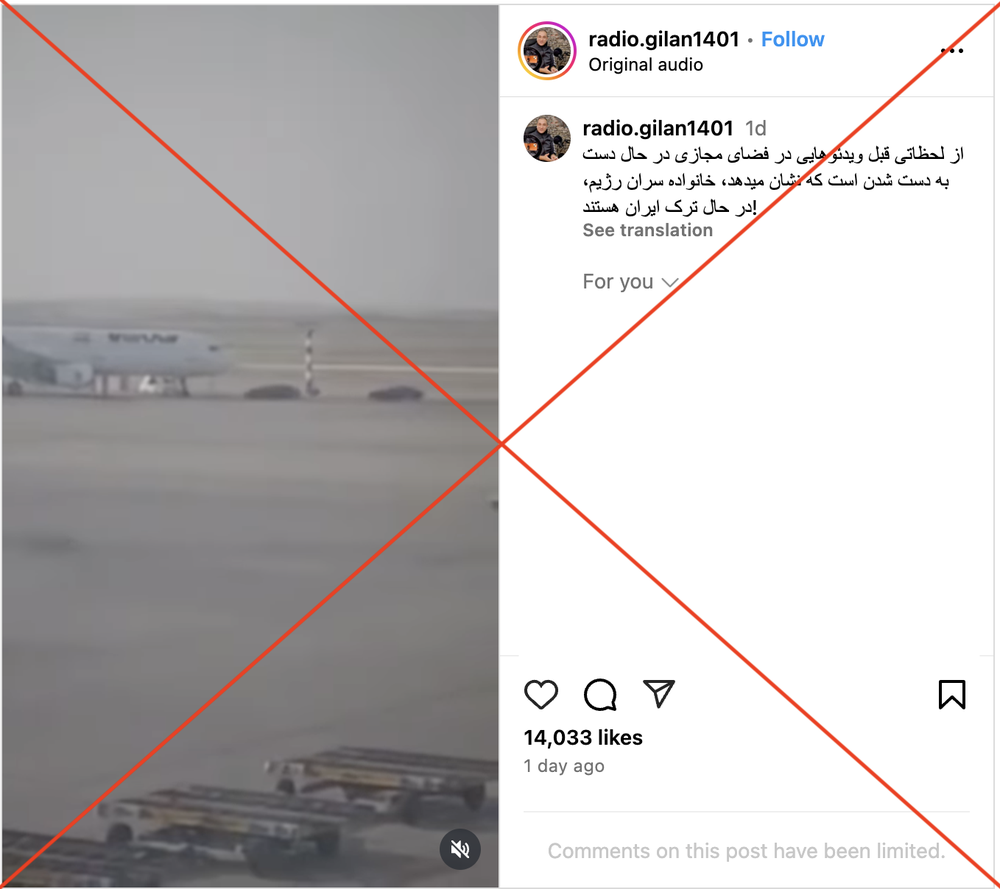
Task: Click See translation under the caption
Action: [647, 230]
